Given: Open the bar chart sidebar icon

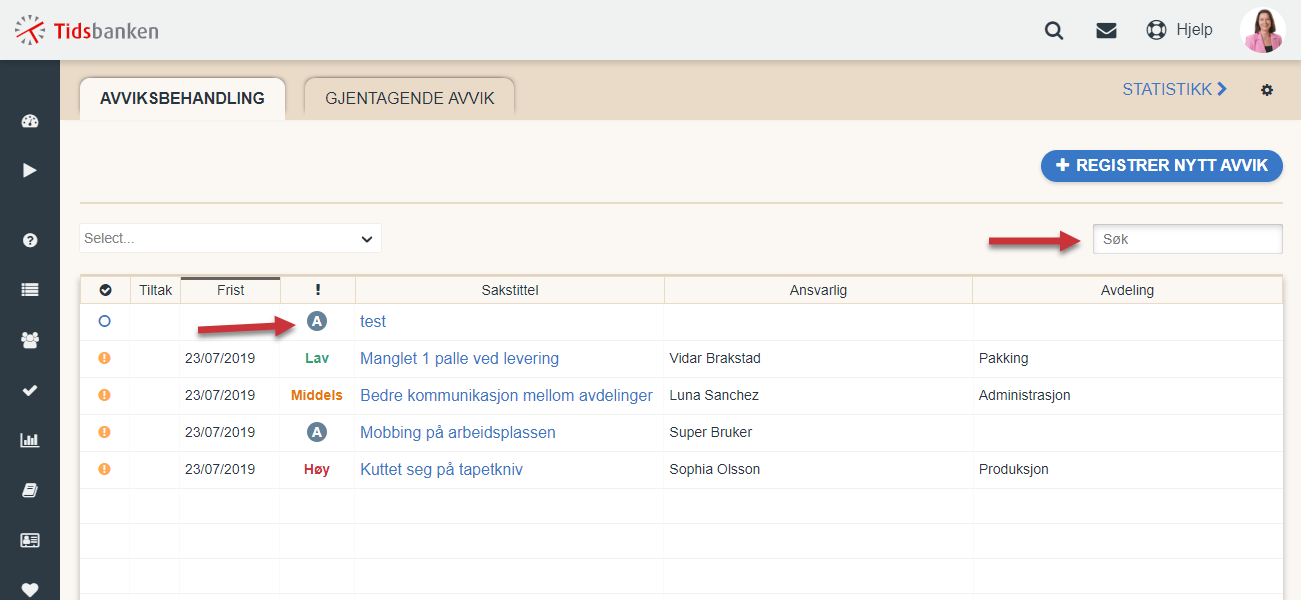Looking at the screenshot, I should tap(29, 440).
